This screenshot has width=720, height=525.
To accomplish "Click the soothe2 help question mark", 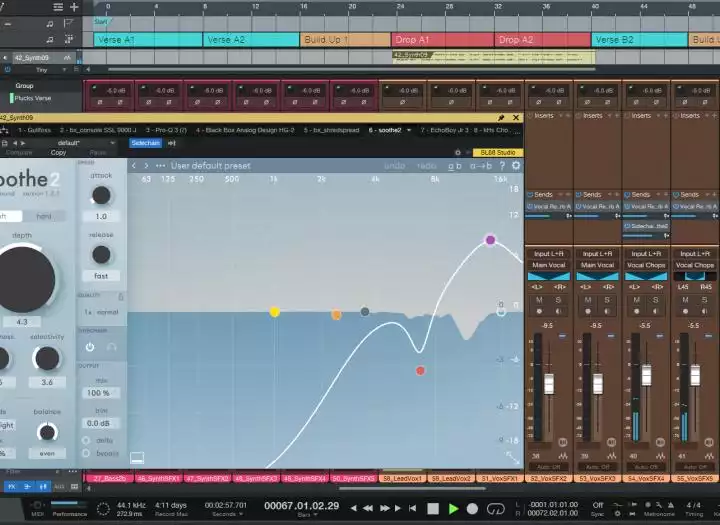I will [502, 166].
